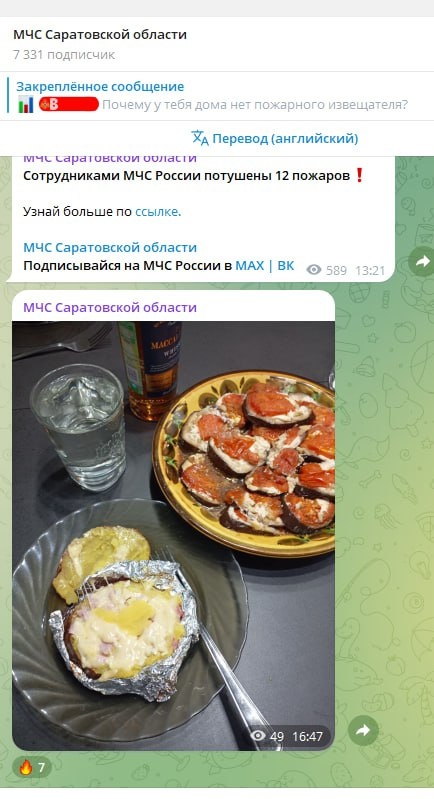434x799 pixels.
Task: Follow the ссылке hyperlink in the post
Action: coord(157,211)
